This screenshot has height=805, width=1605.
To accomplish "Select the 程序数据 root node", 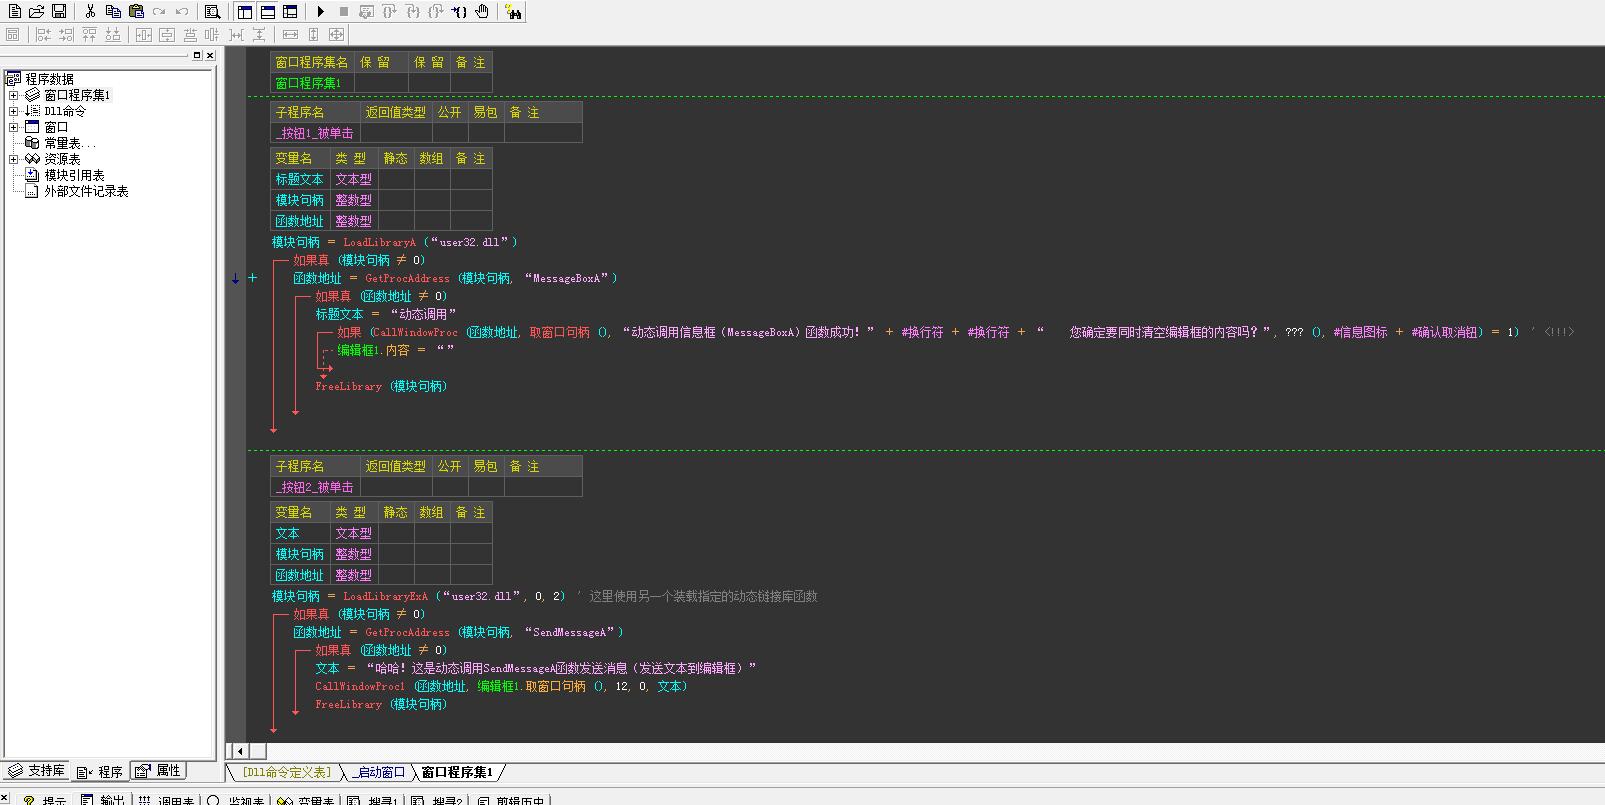I will tap(49, 79).
